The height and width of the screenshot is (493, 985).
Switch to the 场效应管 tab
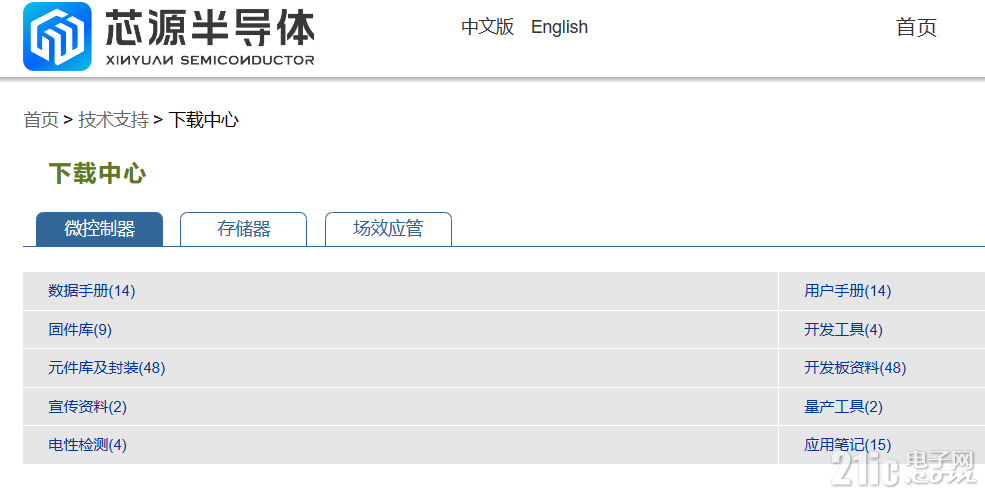click(388, 229)
